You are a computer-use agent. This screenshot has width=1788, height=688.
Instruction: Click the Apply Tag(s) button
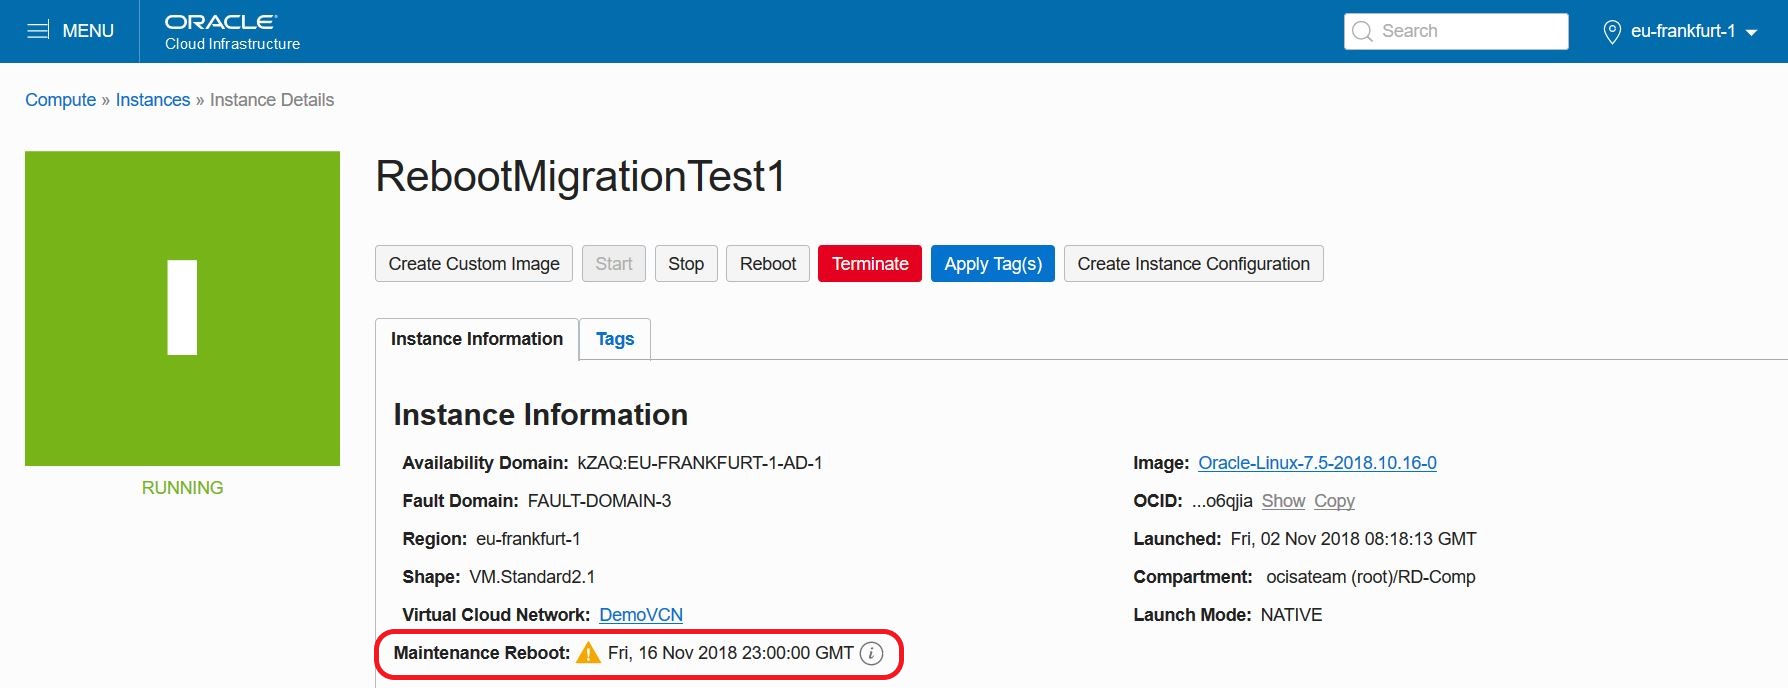pyautogui.click(x=993, y=264)
